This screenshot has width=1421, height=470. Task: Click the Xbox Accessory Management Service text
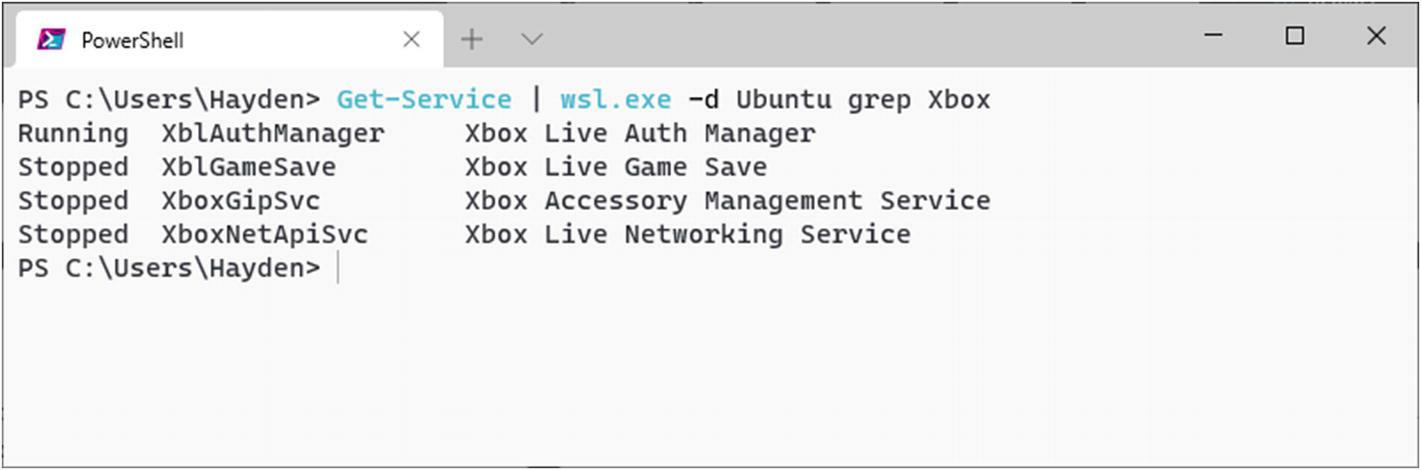click(728, 201)
